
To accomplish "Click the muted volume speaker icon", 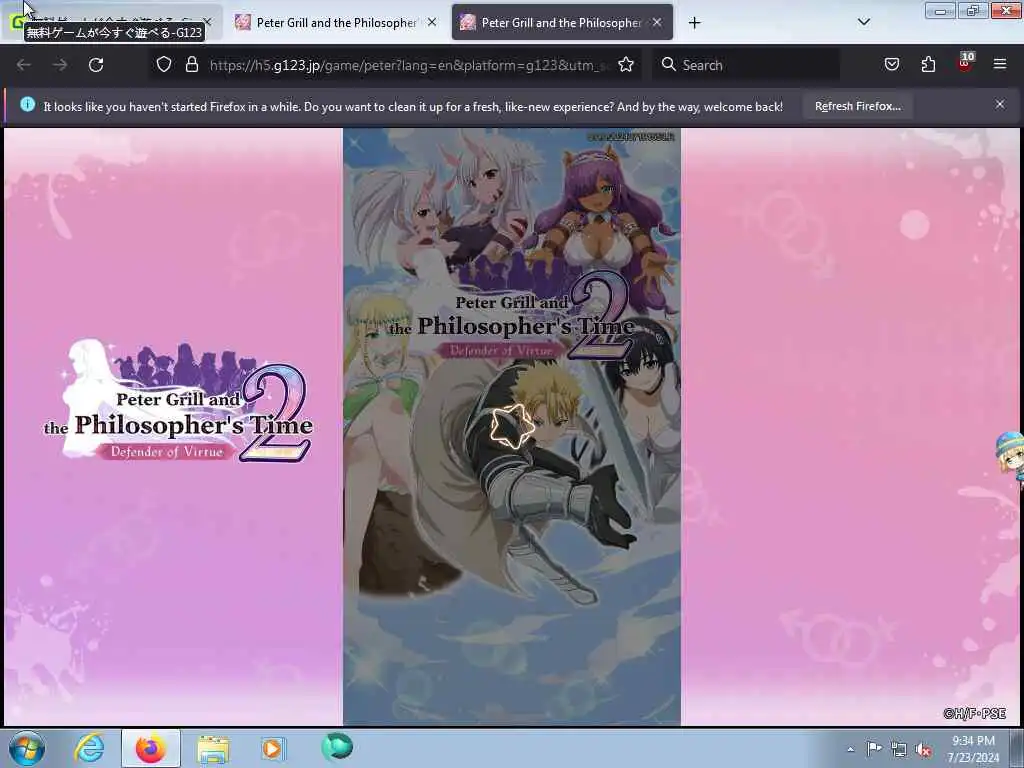I will pos(923,750).
